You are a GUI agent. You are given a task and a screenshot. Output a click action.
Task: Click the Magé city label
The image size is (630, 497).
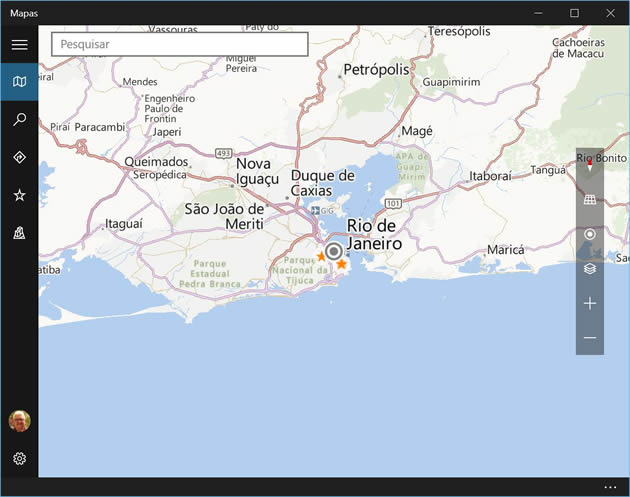tap(417, 131)
